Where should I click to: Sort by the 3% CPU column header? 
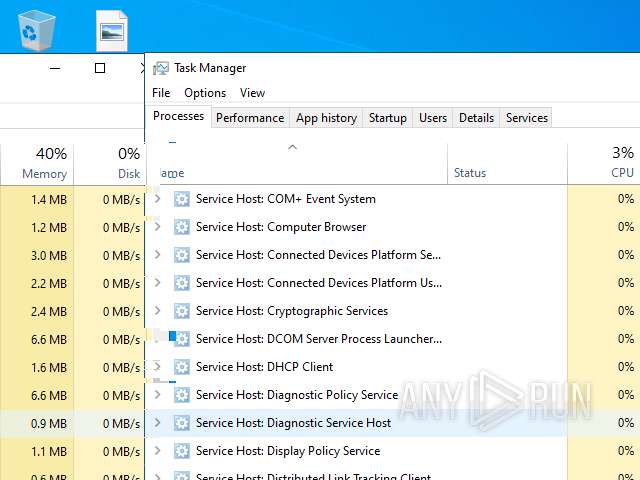pyautogui.click(x=604, y=164)
